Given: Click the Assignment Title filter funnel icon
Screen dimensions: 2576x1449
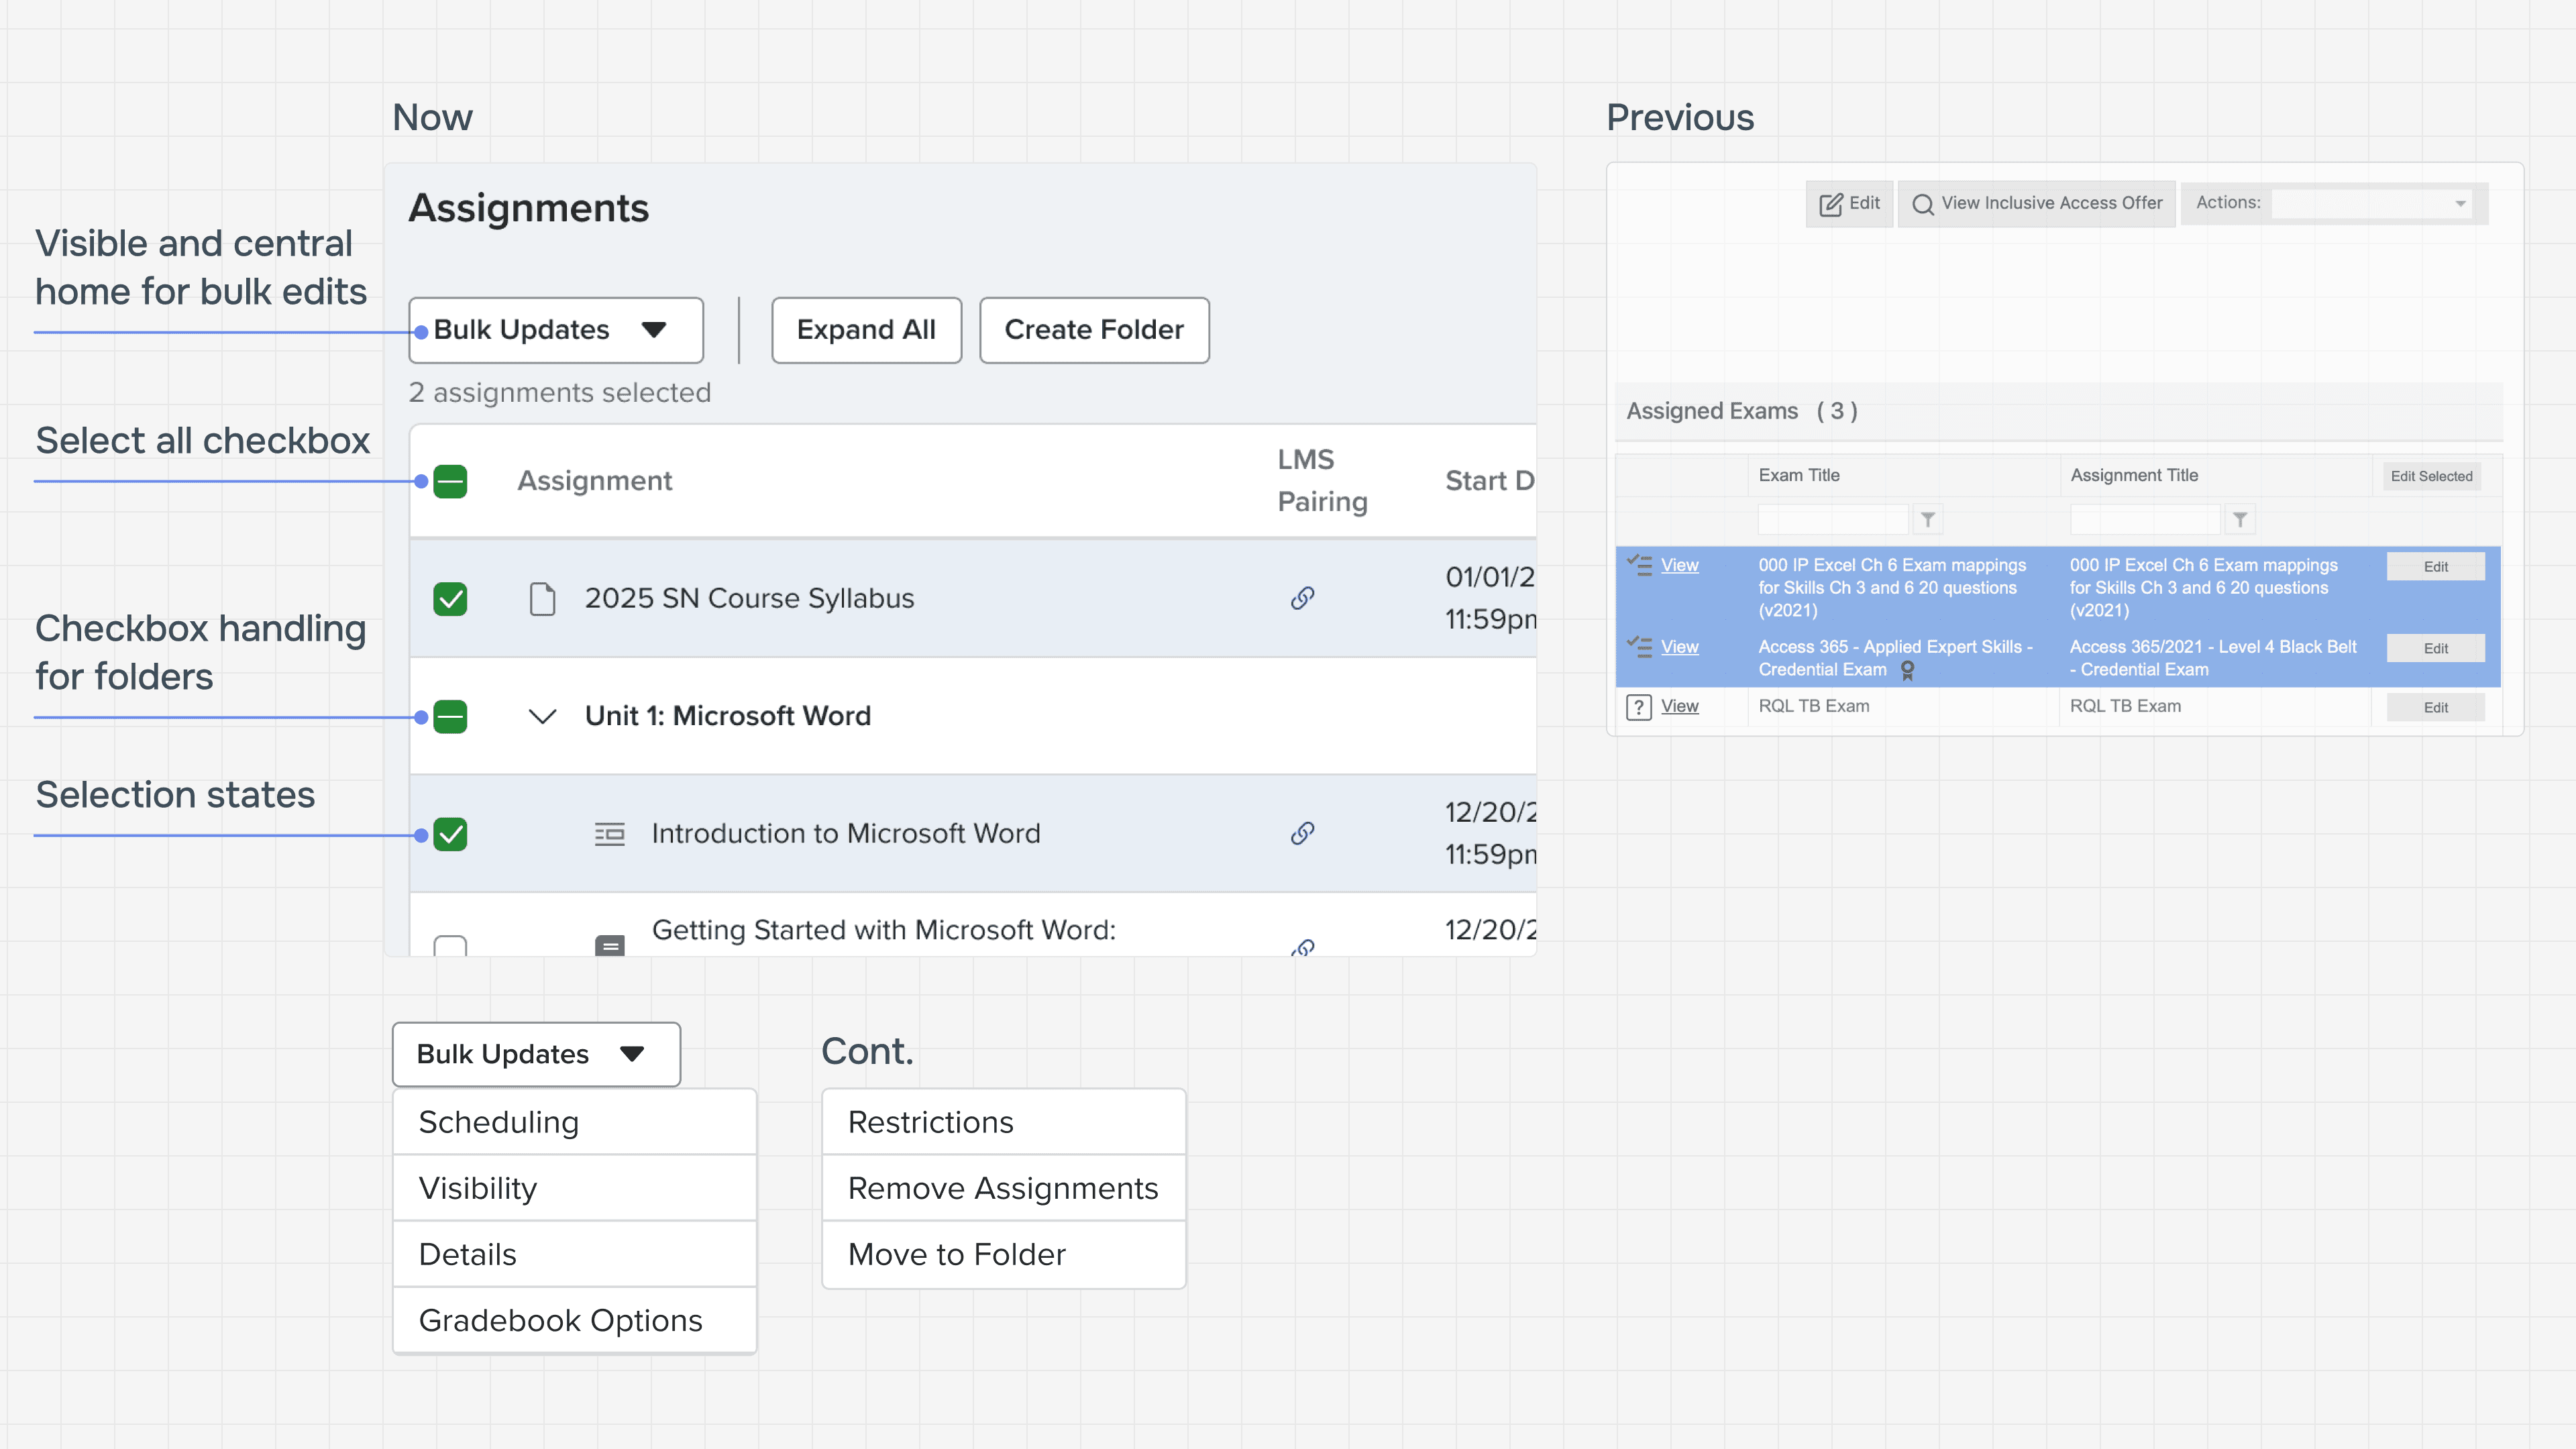Looking at the screenshot, I should (2240, 519).
